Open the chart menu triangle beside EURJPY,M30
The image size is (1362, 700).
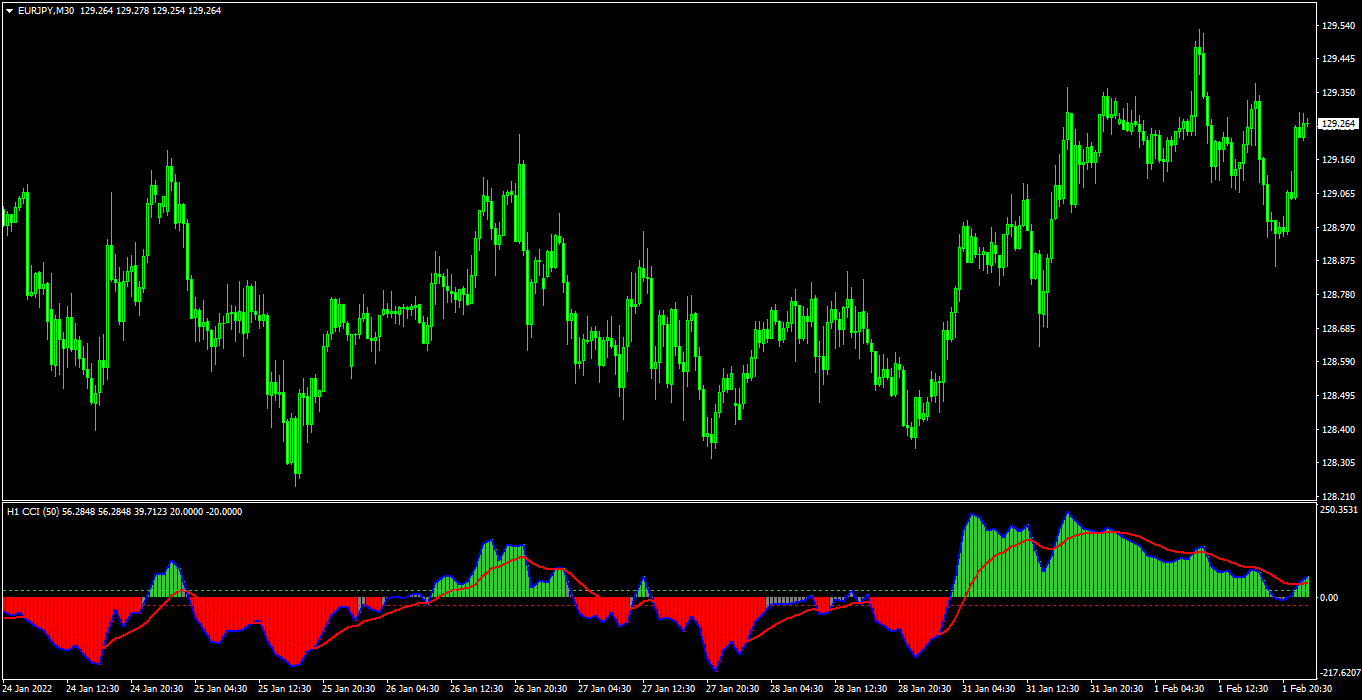click(x=9, y=10)
